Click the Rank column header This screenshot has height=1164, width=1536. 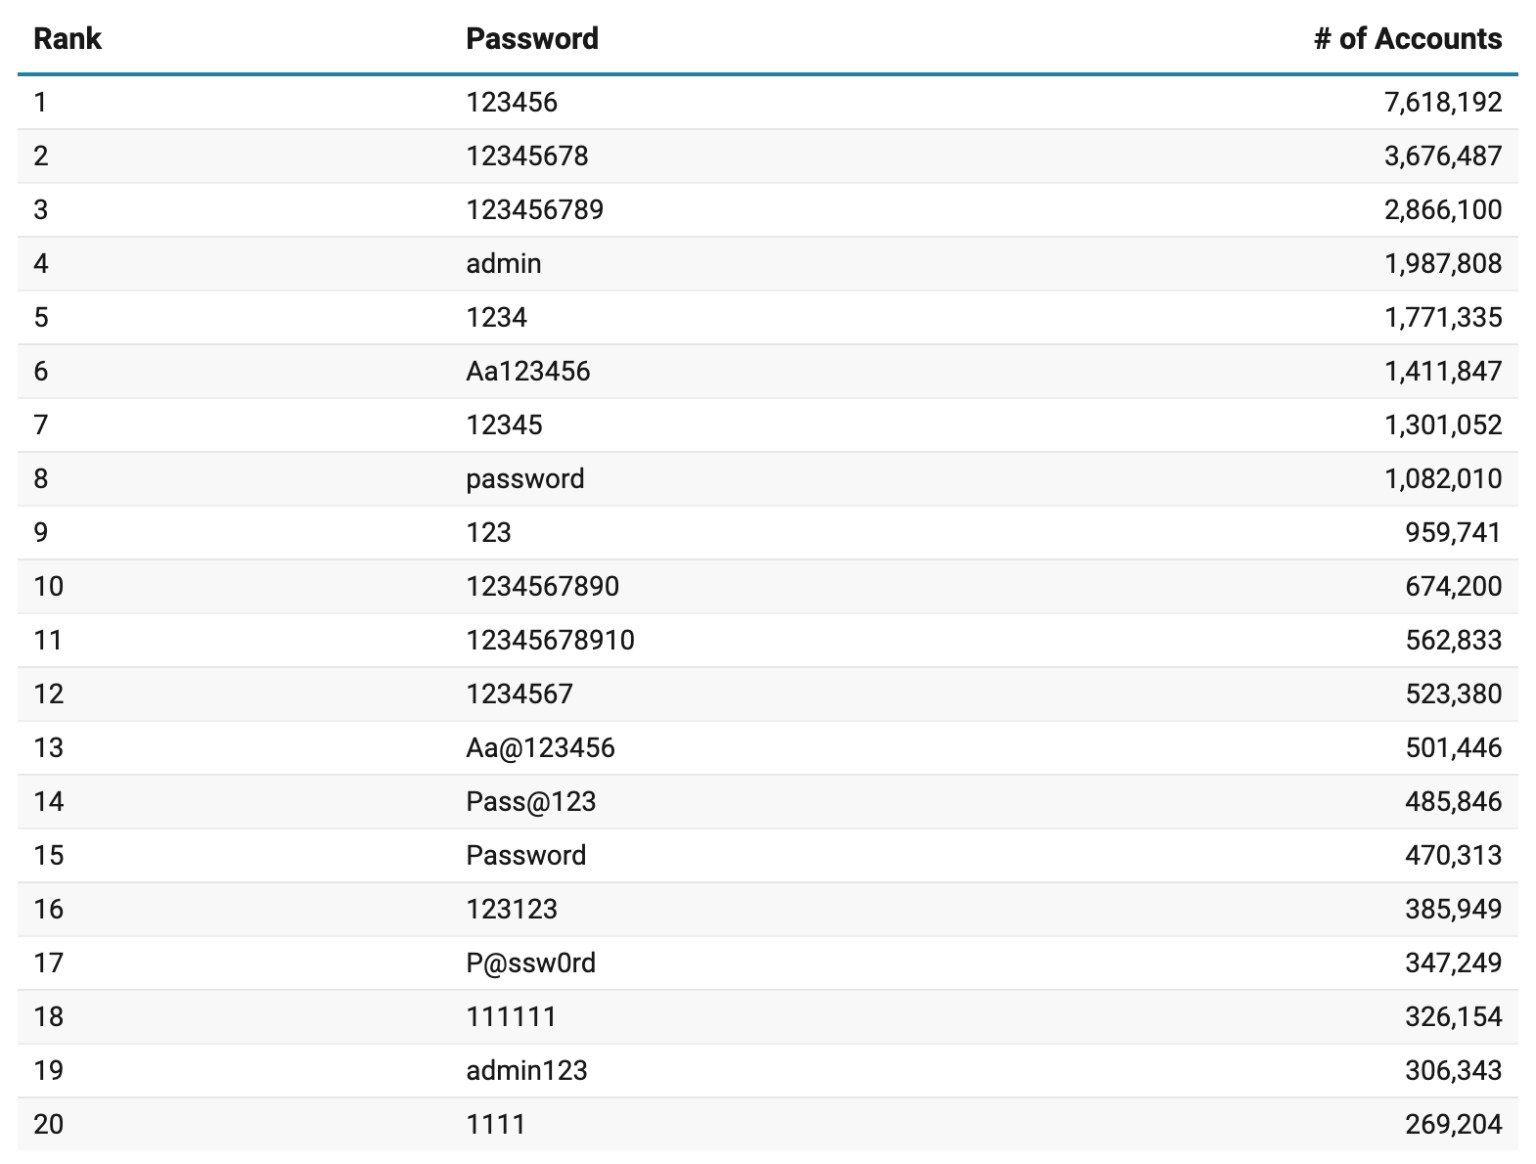click(67, 39)
